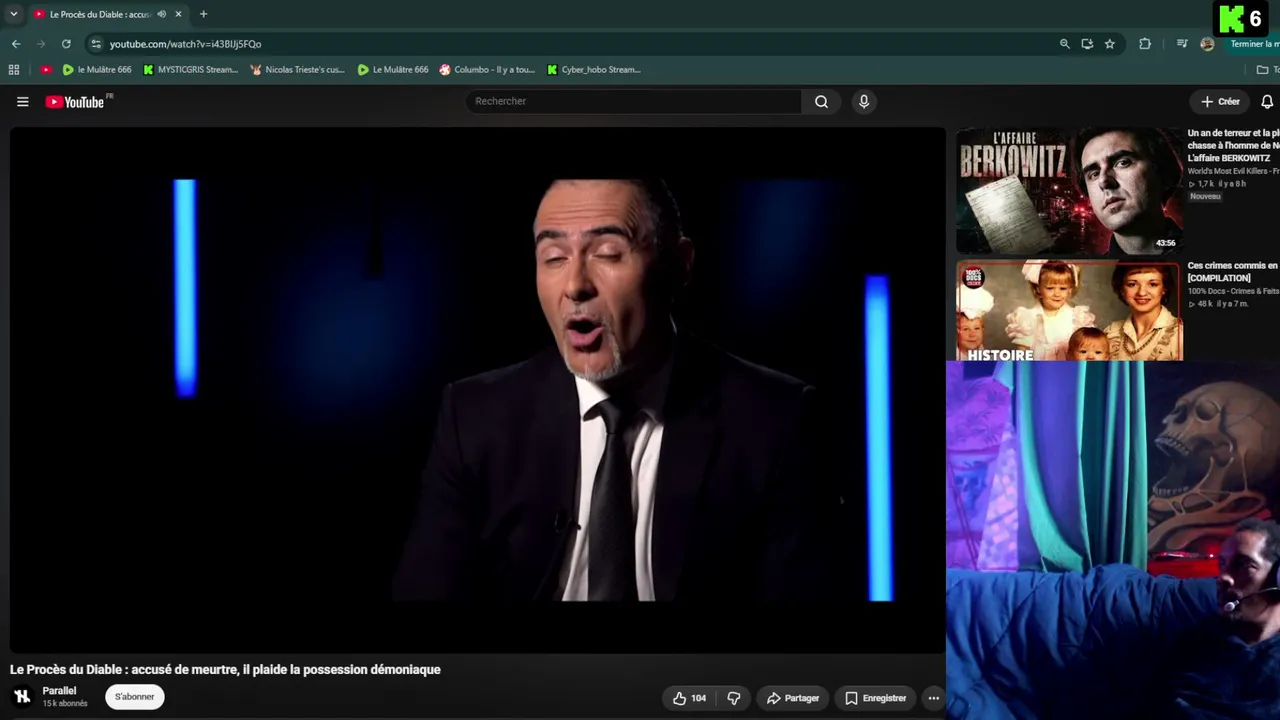
Task: Open a new browser tab
Action: point(203,14)
